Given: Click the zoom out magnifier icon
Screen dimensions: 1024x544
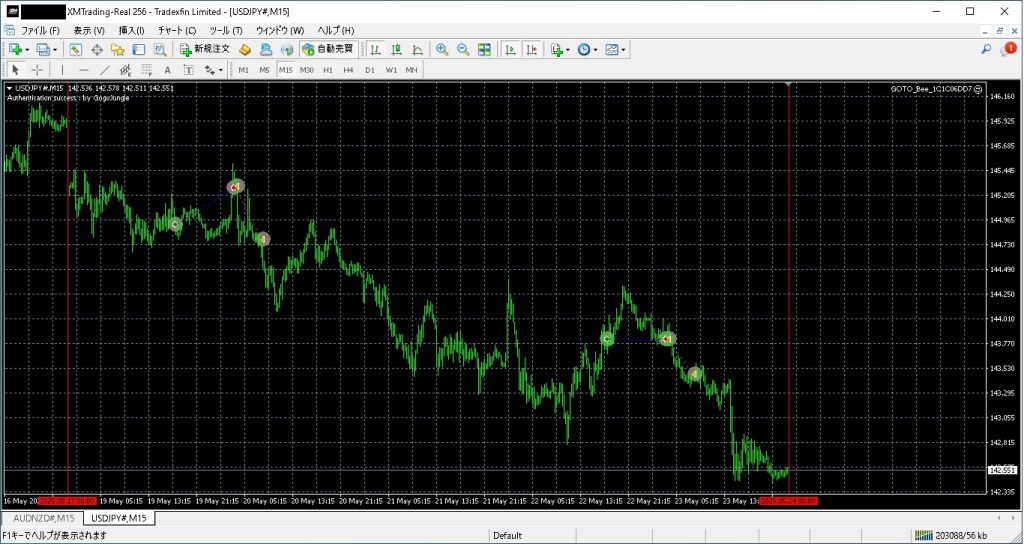Looking at the screenshot, I should 463,49.
